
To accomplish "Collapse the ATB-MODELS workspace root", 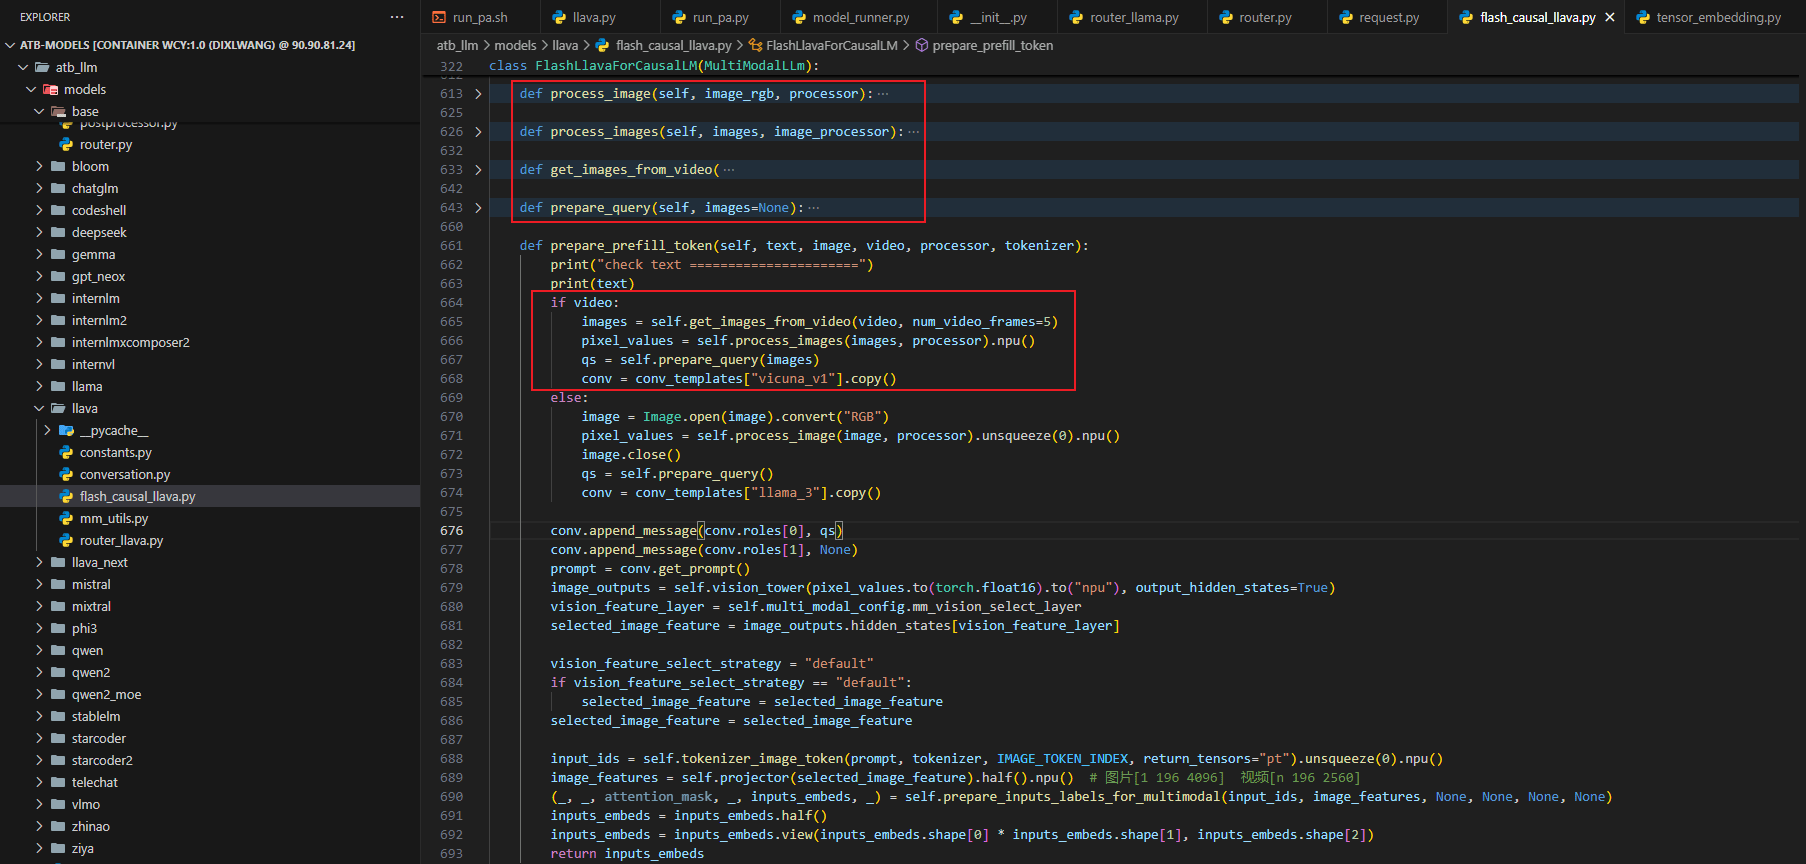I will click(10, 45).
